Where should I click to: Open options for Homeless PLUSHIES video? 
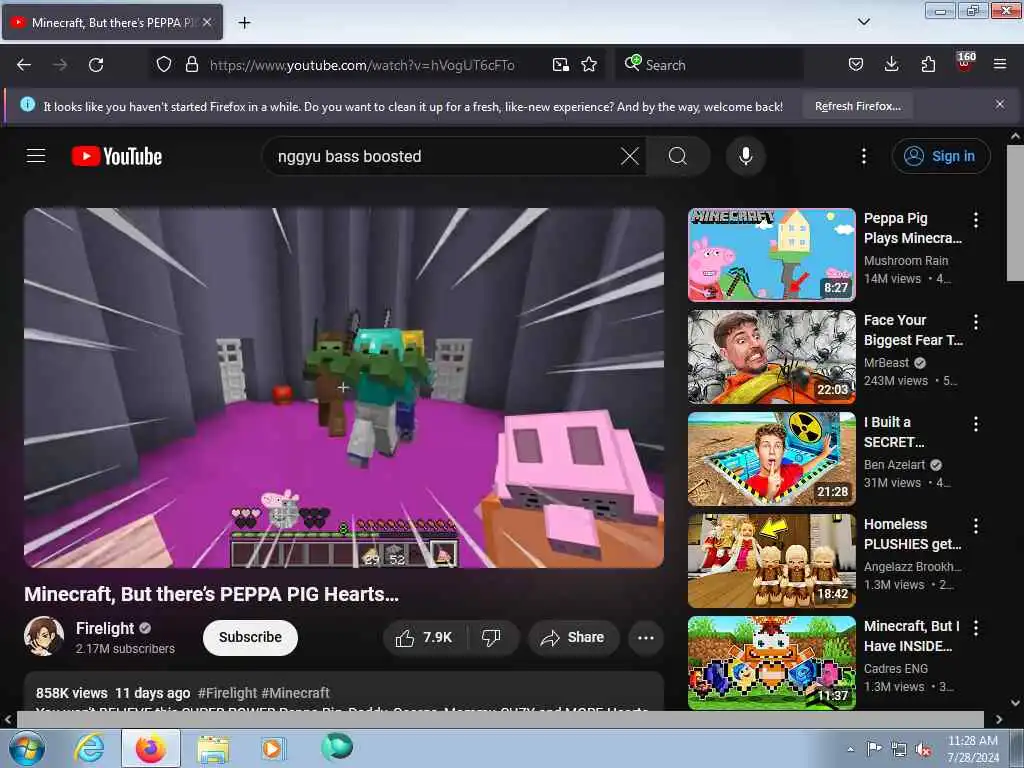pyautogui.click(x=976, y=526)
